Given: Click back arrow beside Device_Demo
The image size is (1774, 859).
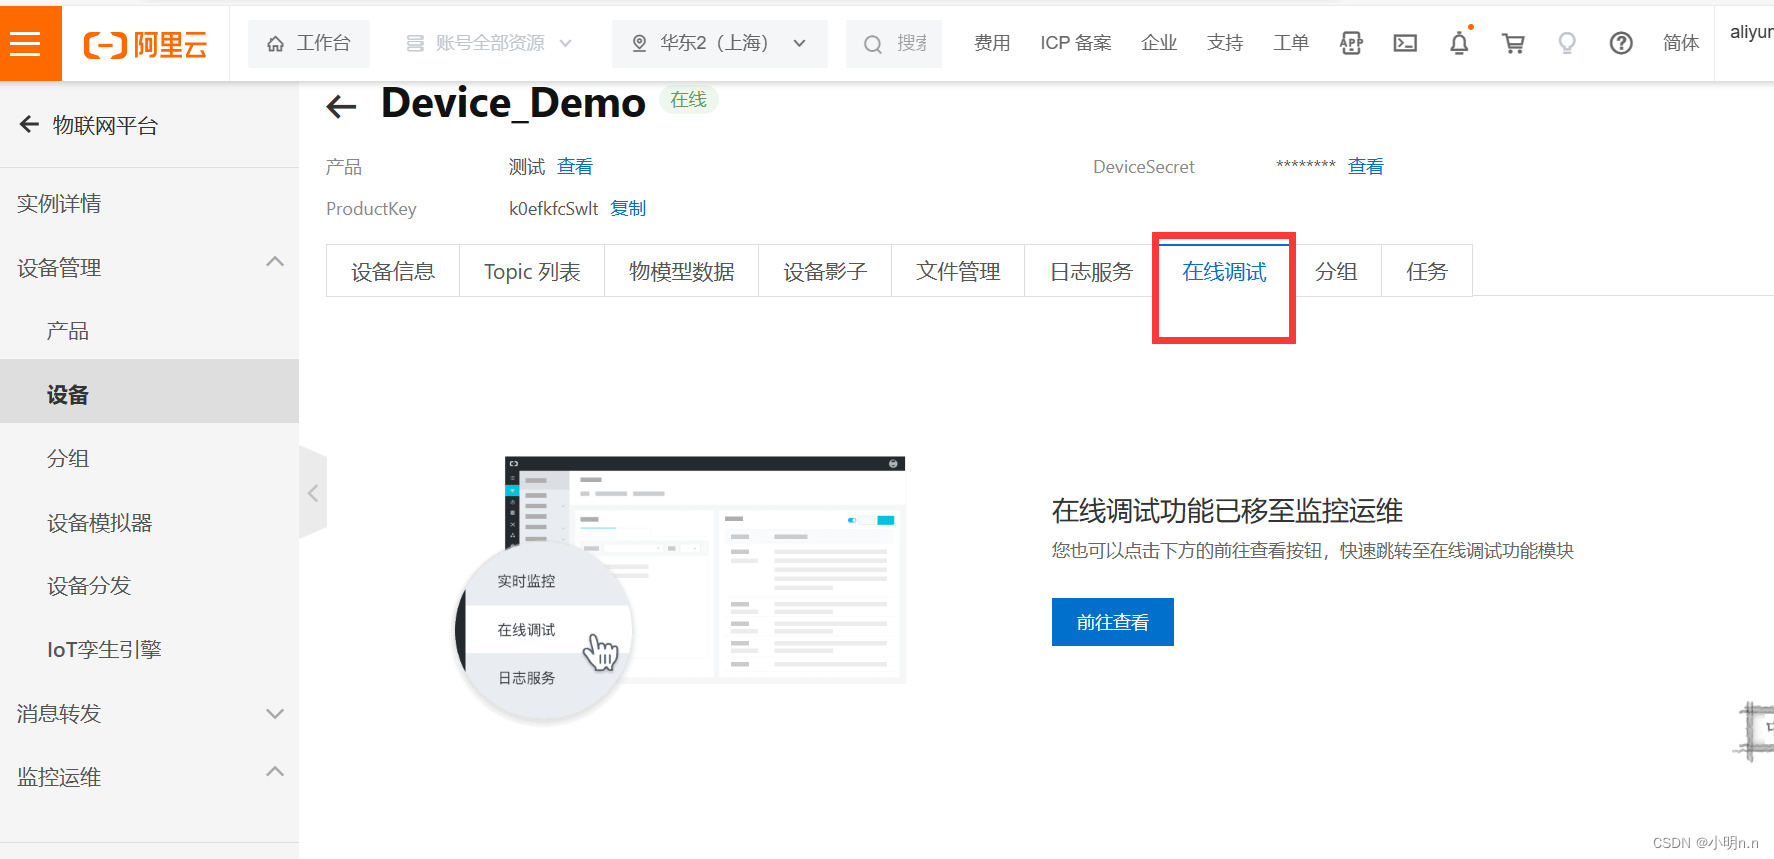Looking at the screenshot, I should pos(342,106).
